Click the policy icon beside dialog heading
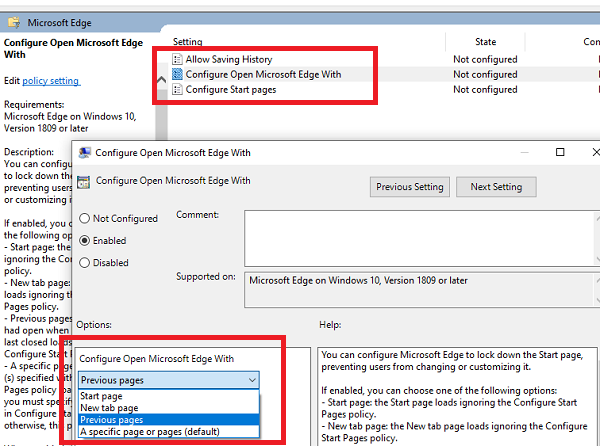 point(83,181)
